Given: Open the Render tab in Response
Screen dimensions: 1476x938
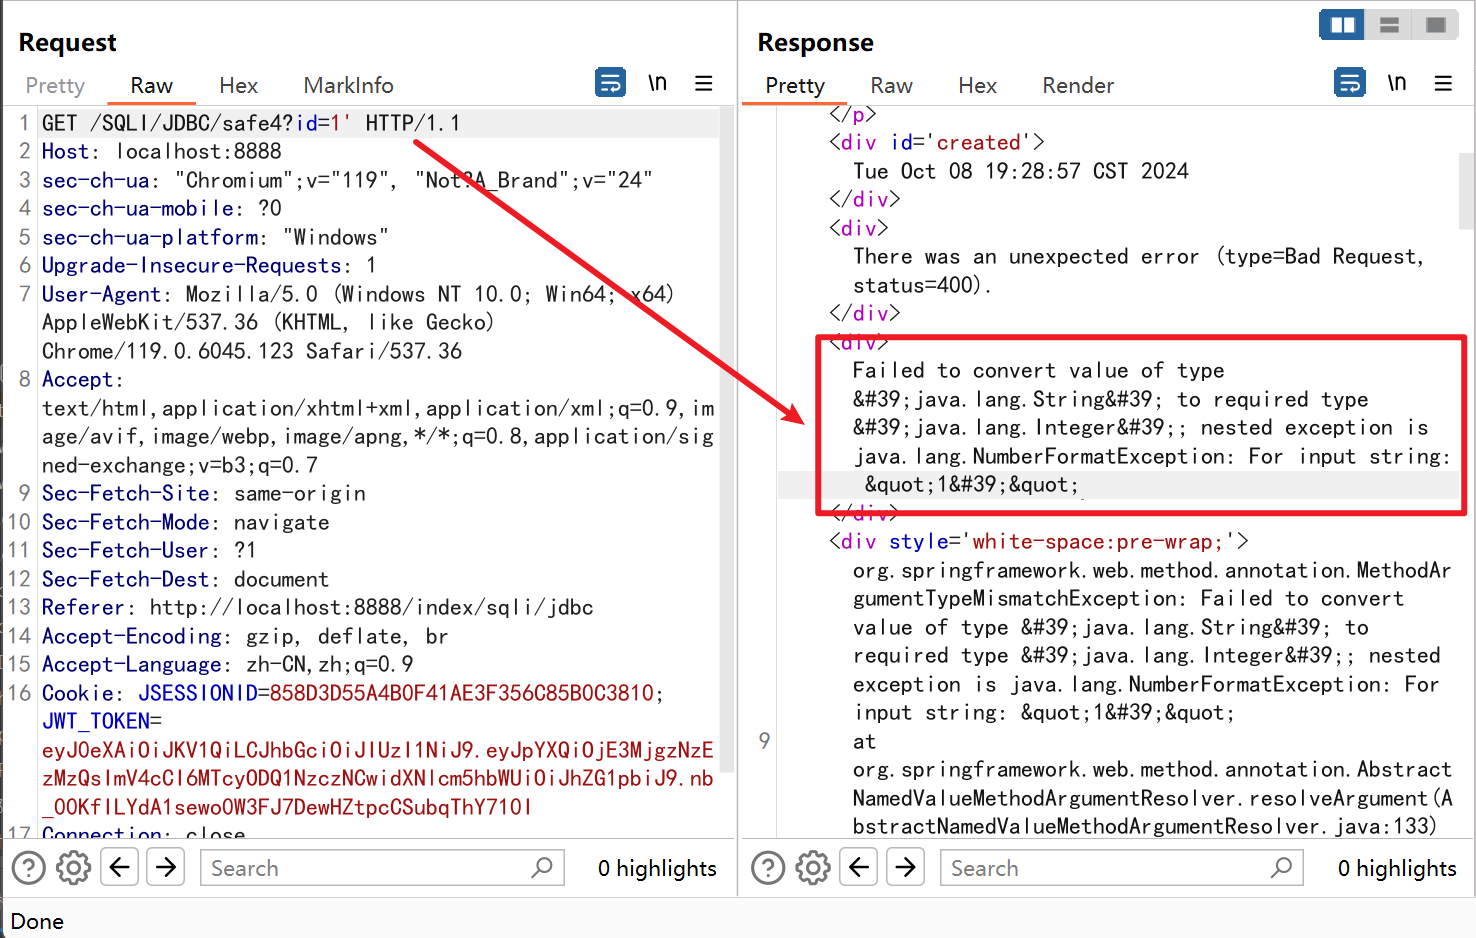Looking at the screenshot, I should 1077,86.
